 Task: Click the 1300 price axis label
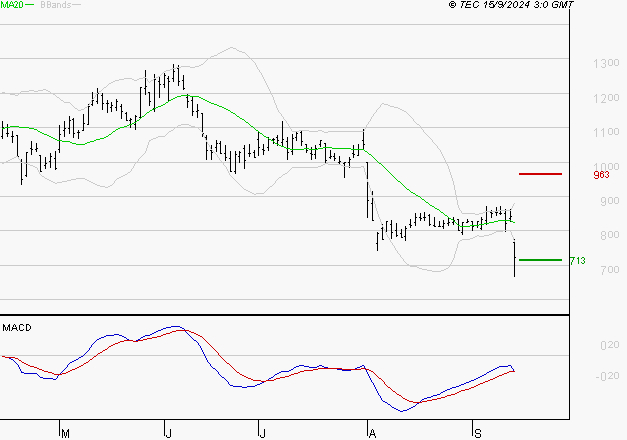(x=606, y=63)
